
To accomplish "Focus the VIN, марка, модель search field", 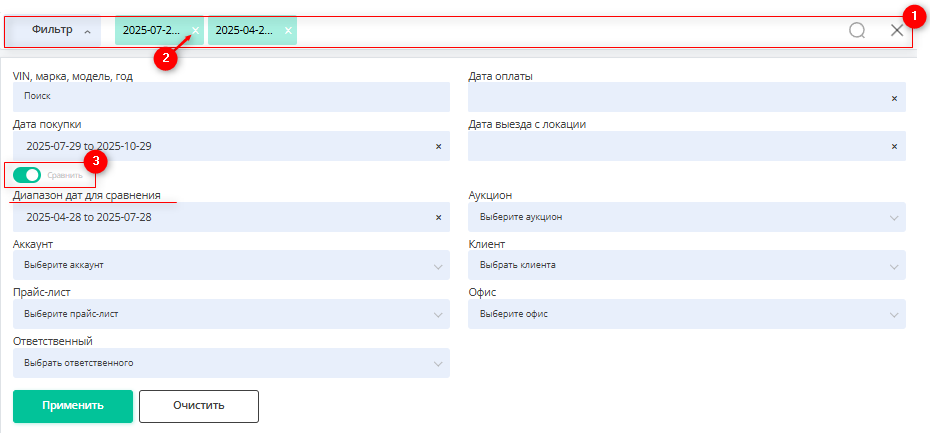I will [231, 97].
